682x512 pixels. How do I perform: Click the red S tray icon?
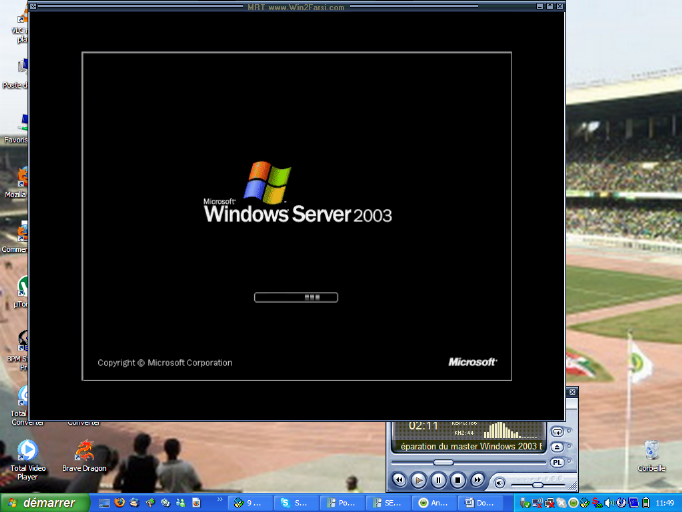(597, 503)
